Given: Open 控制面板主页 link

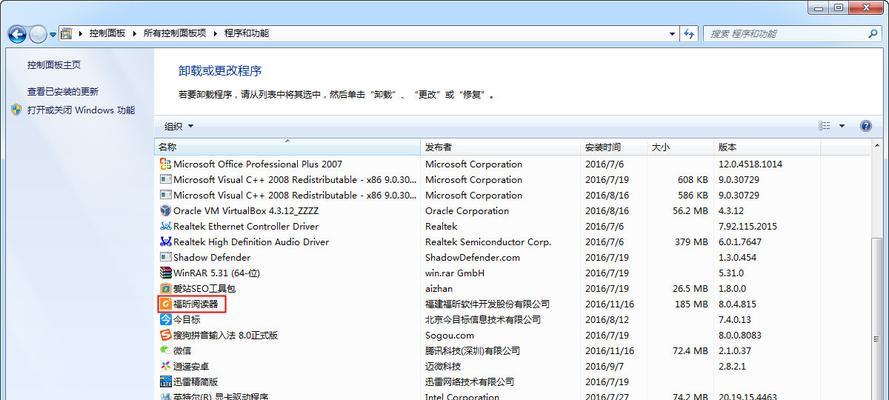Looking at the screenshot, I should coord(54,65).
